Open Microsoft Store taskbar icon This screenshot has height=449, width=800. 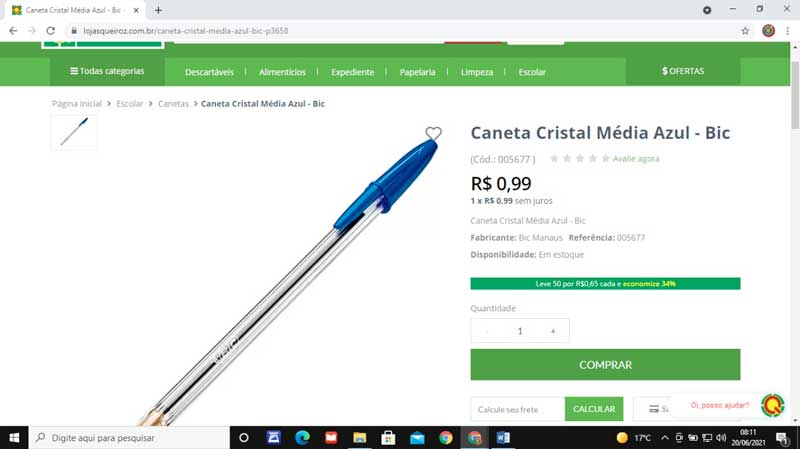(388, 438)
